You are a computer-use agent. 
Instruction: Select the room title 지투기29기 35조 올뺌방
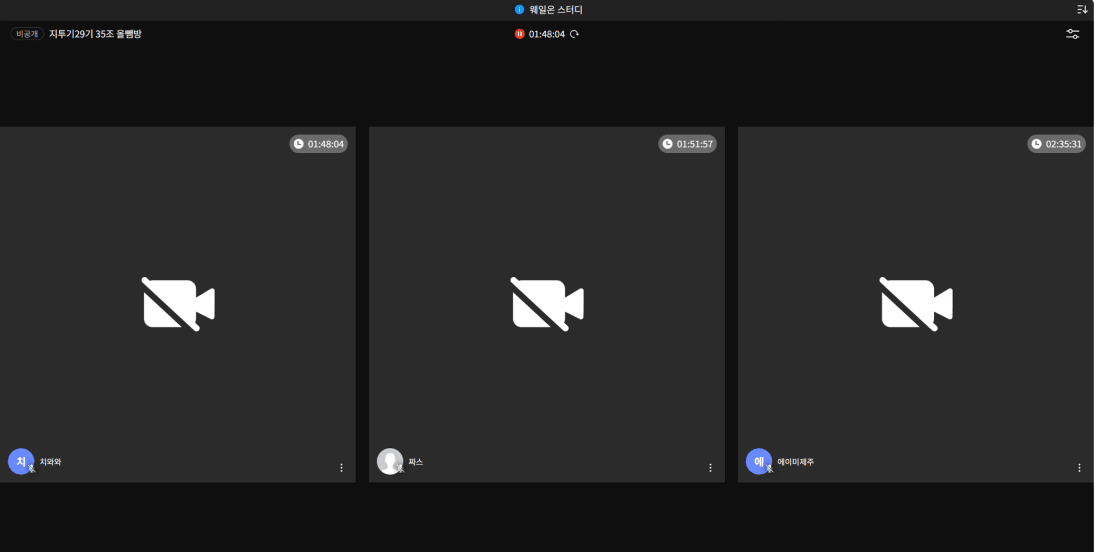coord(95,34)
